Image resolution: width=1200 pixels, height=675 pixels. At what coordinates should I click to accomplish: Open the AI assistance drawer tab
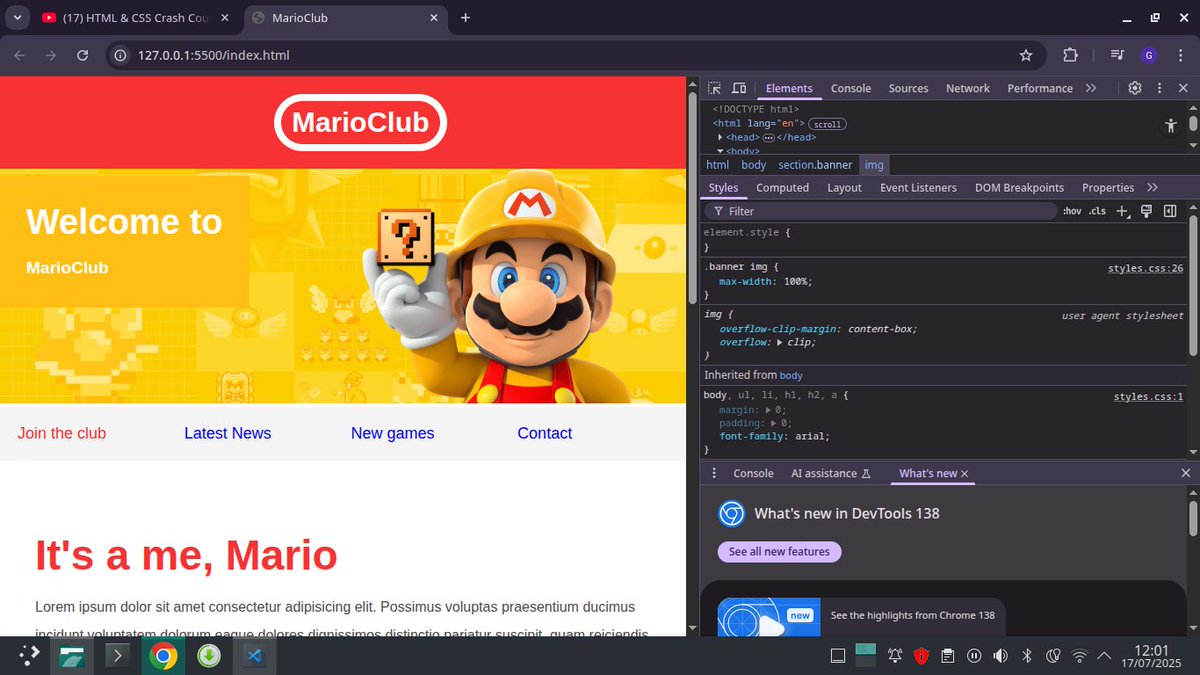[830, 473]
